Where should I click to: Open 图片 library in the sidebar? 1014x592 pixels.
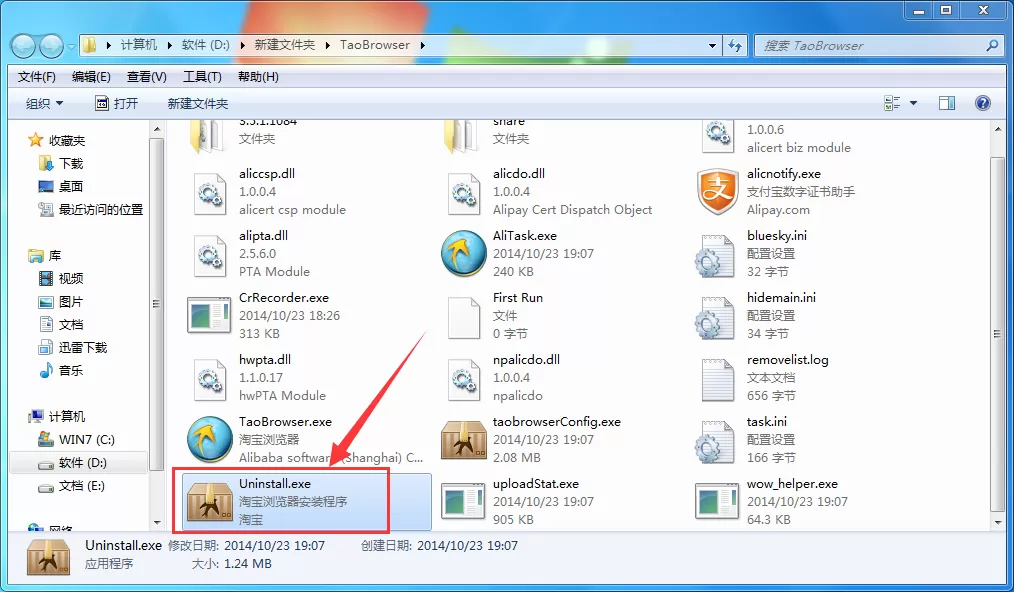pos(71,301)
